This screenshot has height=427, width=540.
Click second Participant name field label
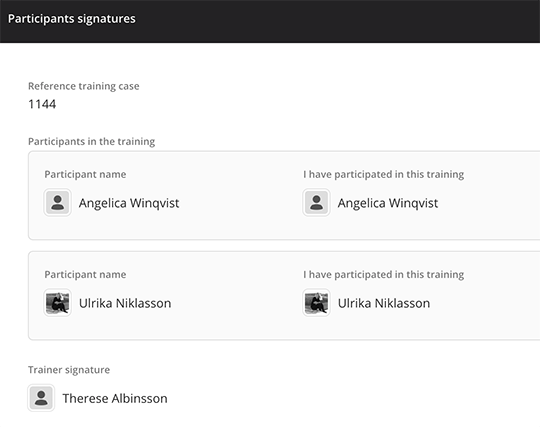pos(85,274)
